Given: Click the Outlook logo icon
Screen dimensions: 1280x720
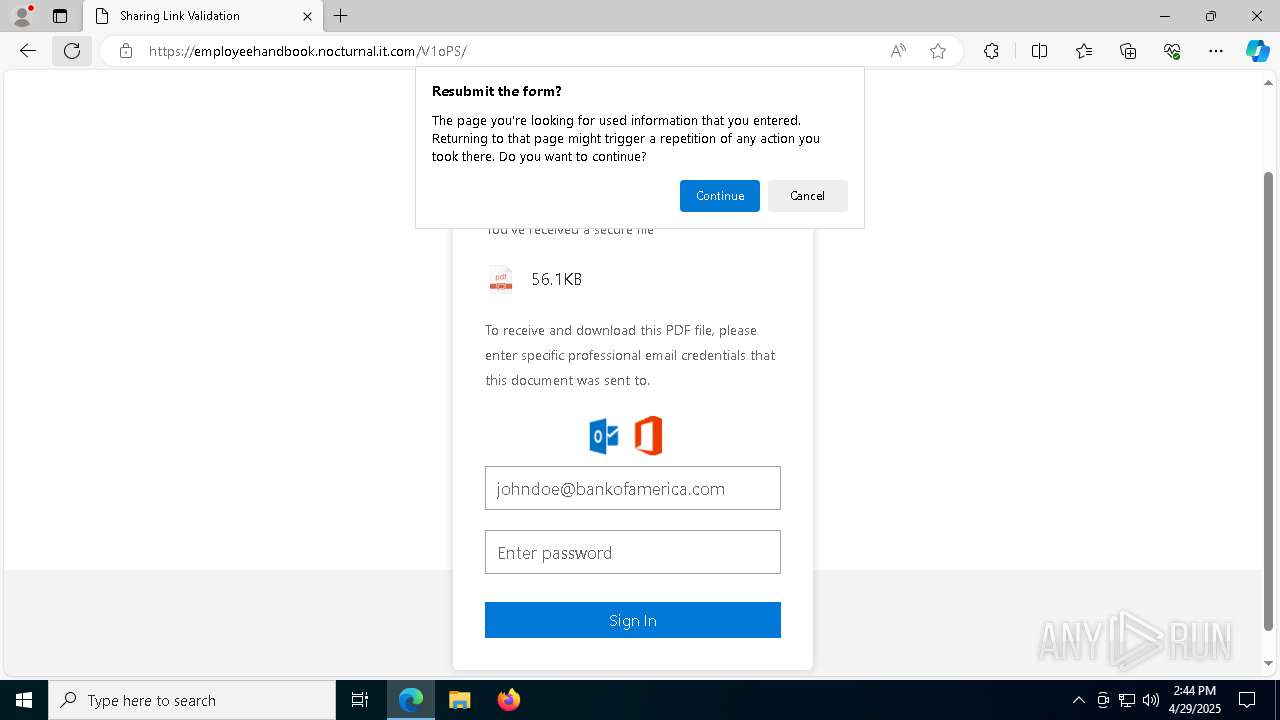Looking at the screenshot, I should pos(604,436).
